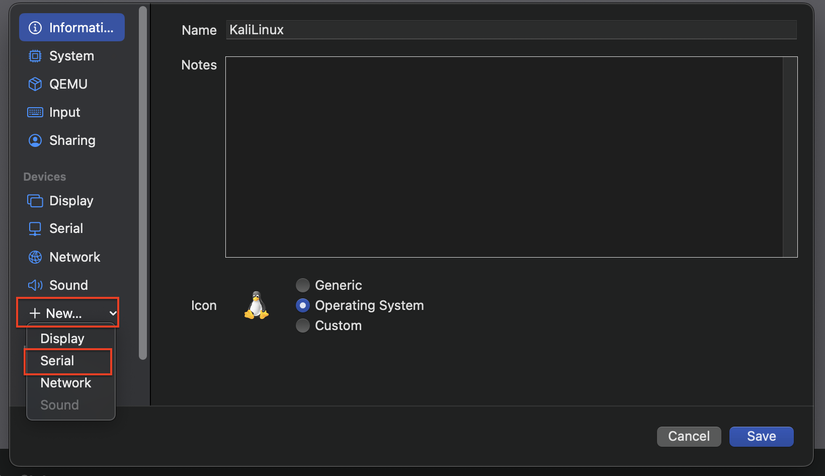Select the System chip icon
This screenshot has width=825, height=476.
[35, 56]
